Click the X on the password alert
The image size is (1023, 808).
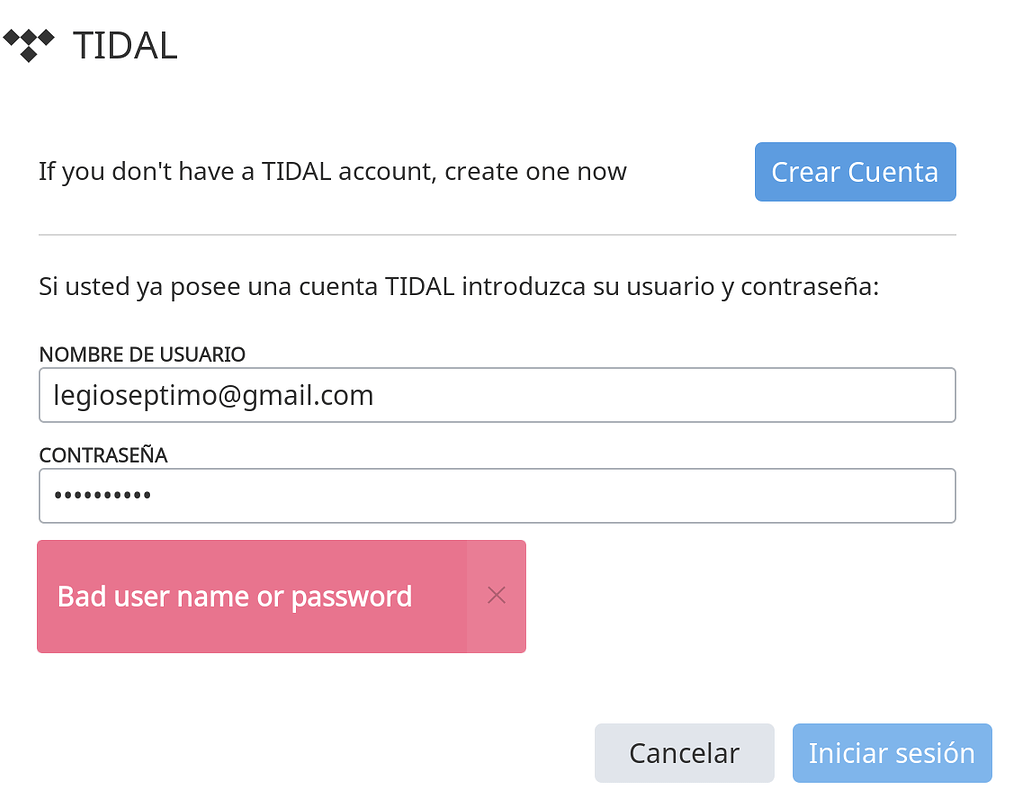click(496, 595)
